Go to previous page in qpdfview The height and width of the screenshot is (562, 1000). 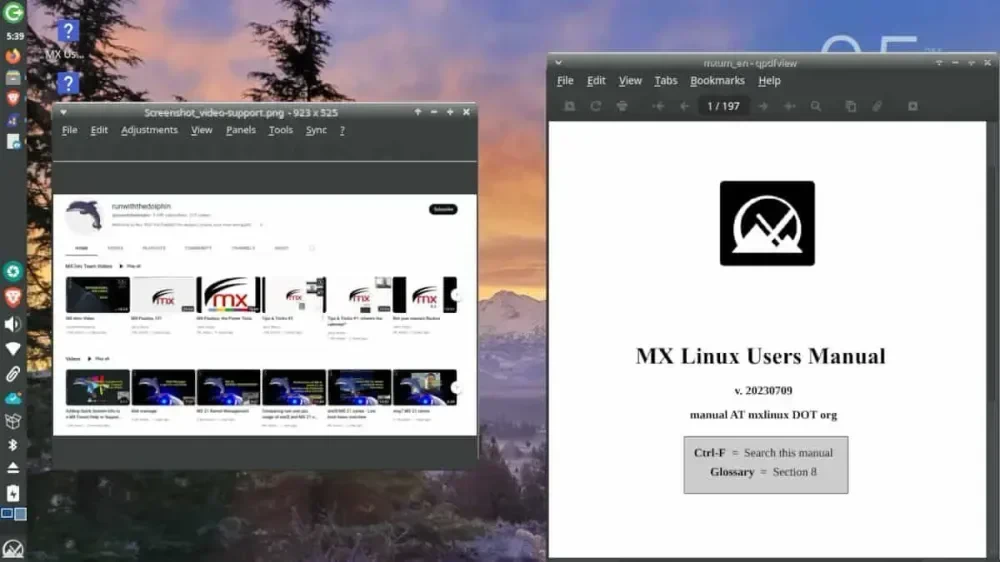(x=684, y=107)
